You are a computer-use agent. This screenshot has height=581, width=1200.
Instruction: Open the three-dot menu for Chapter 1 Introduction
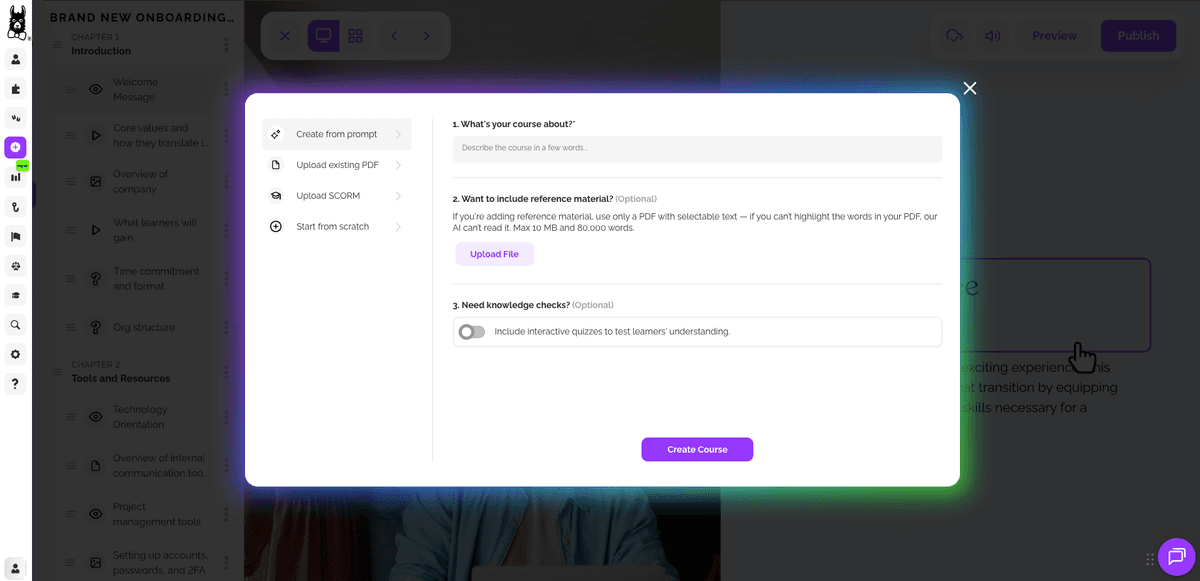(226, 44)
